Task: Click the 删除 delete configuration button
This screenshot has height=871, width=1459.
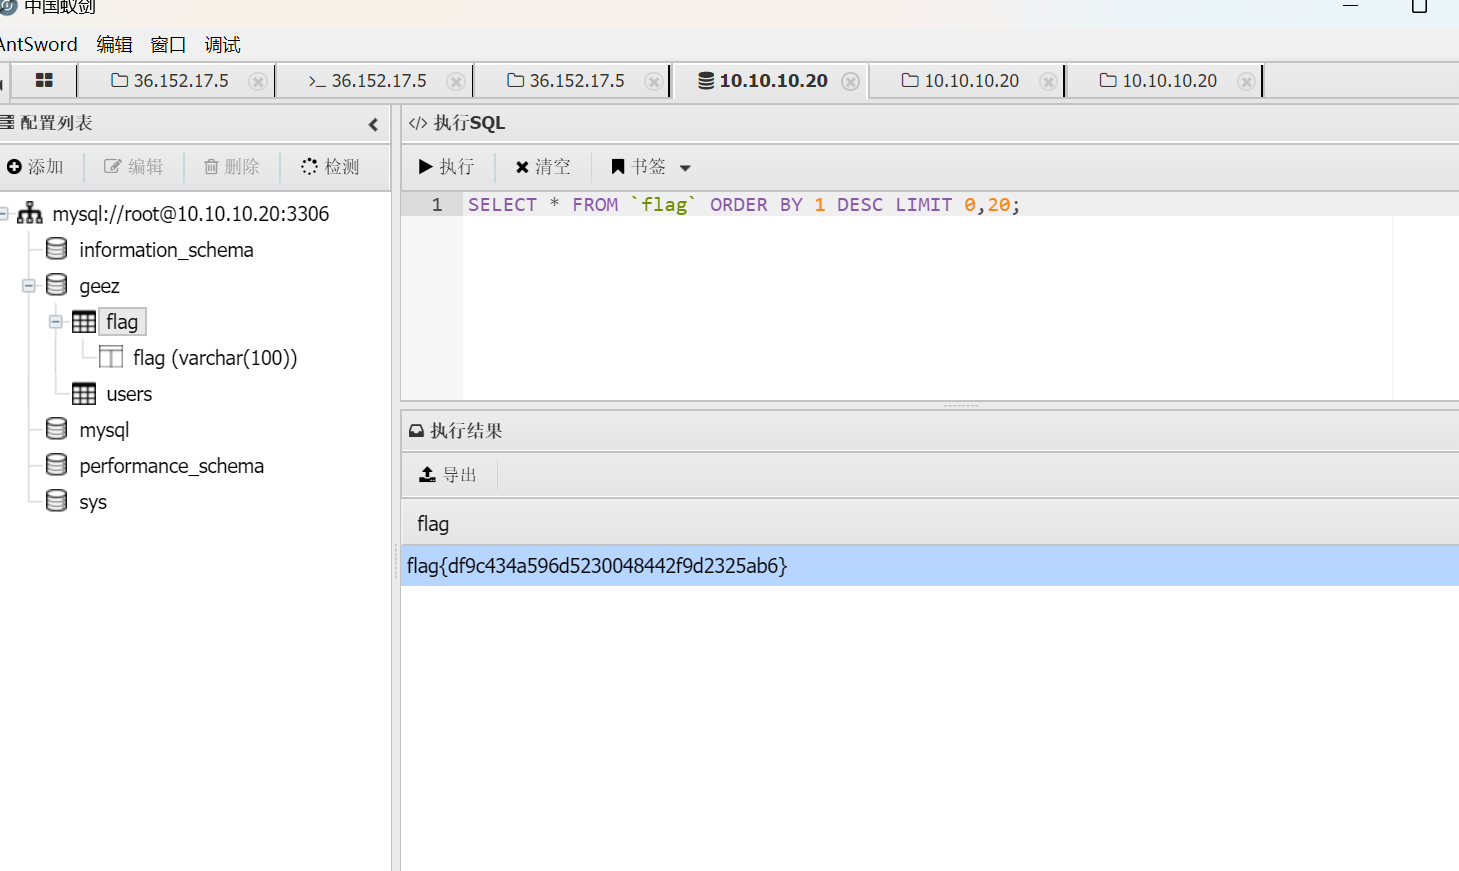Action: click(x=232, y=167)
